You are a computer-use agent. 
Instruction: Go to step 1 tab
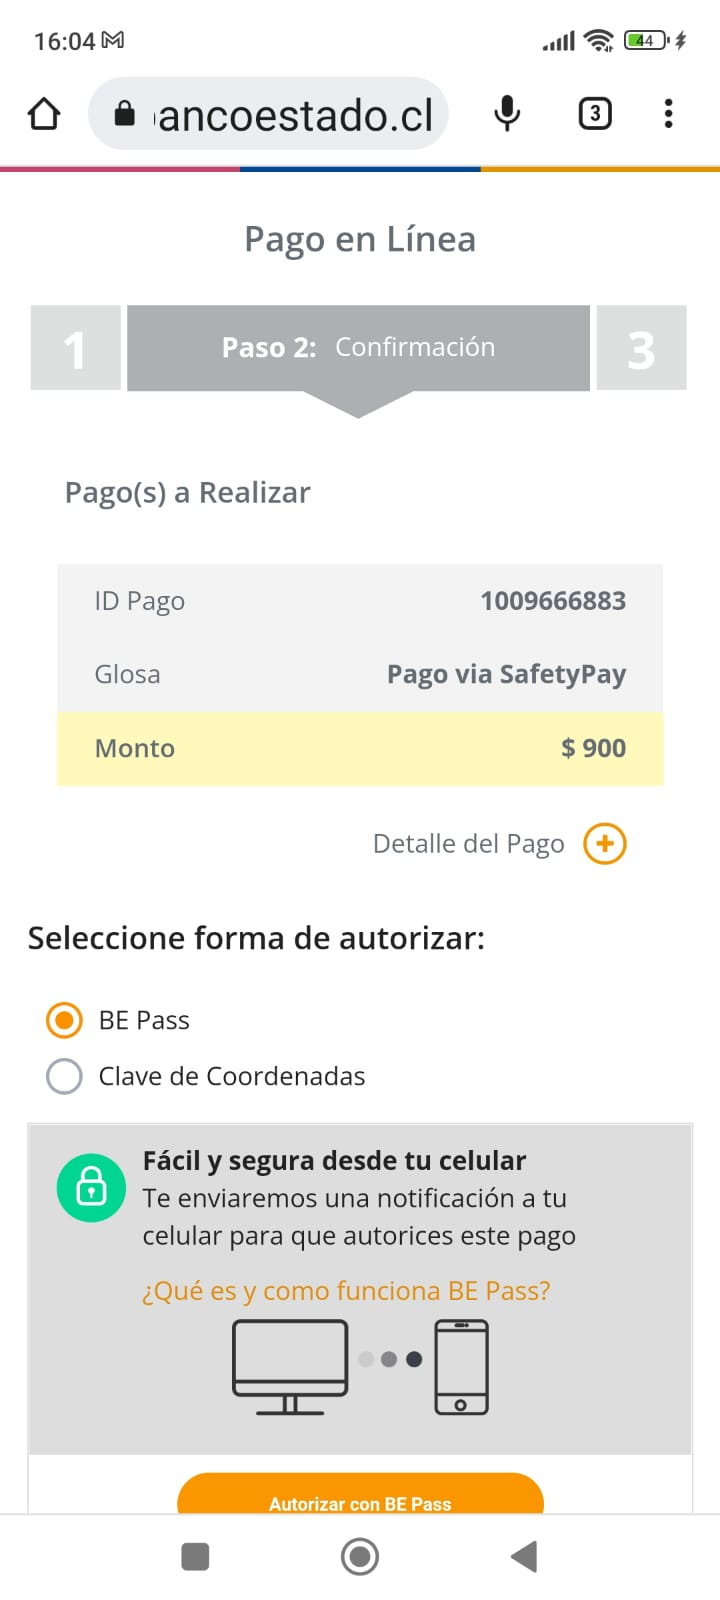point(76,348)
